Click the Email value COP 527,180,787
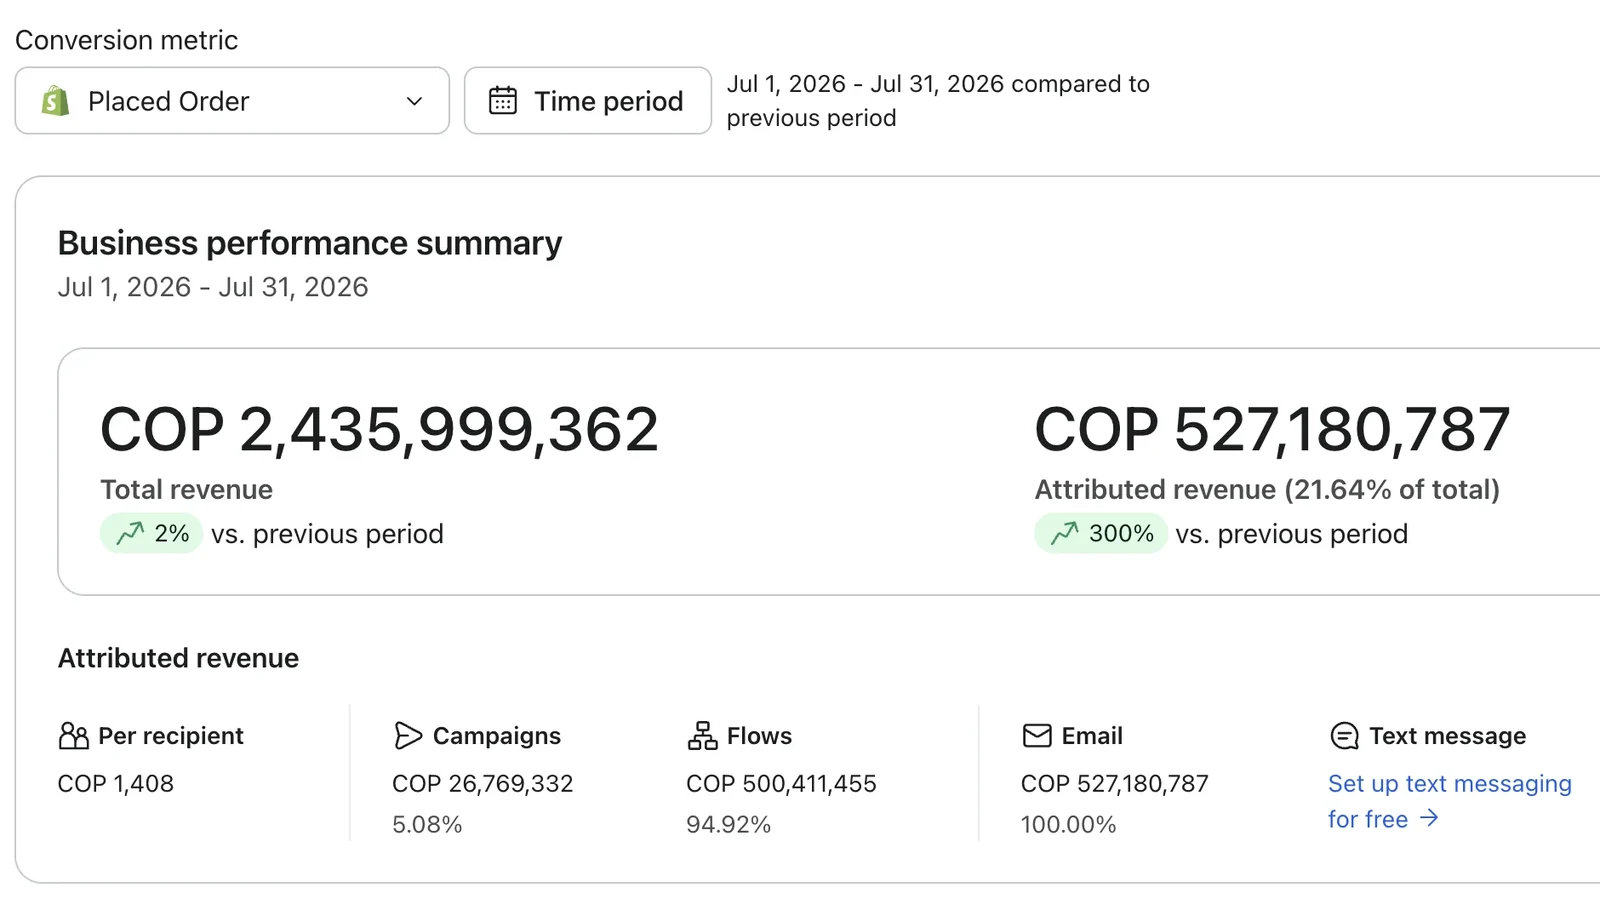Viewport: 1600px width, 899px height. point(1115,784)
